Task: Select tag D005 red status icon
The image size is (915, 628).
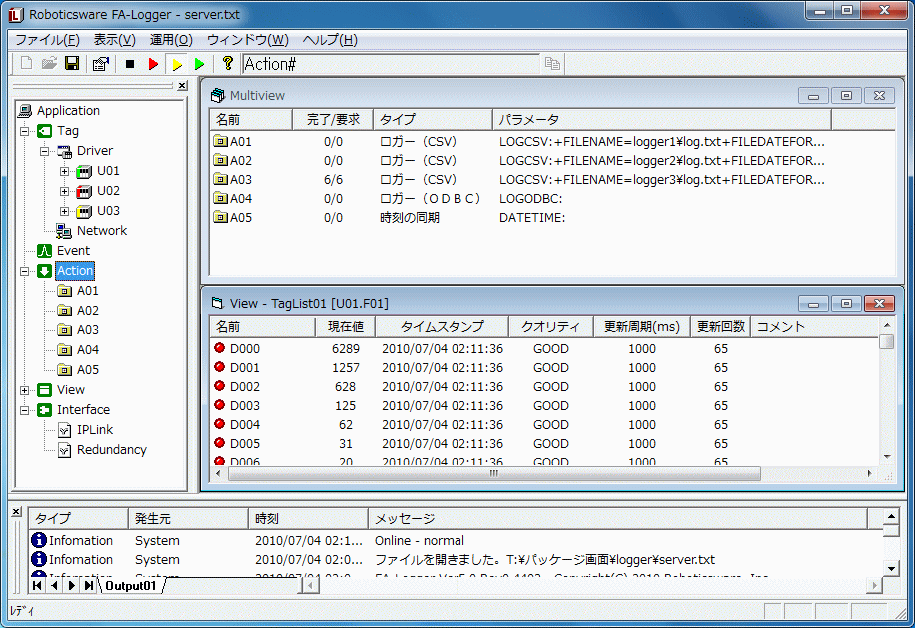Action: (x=219, y=442)
